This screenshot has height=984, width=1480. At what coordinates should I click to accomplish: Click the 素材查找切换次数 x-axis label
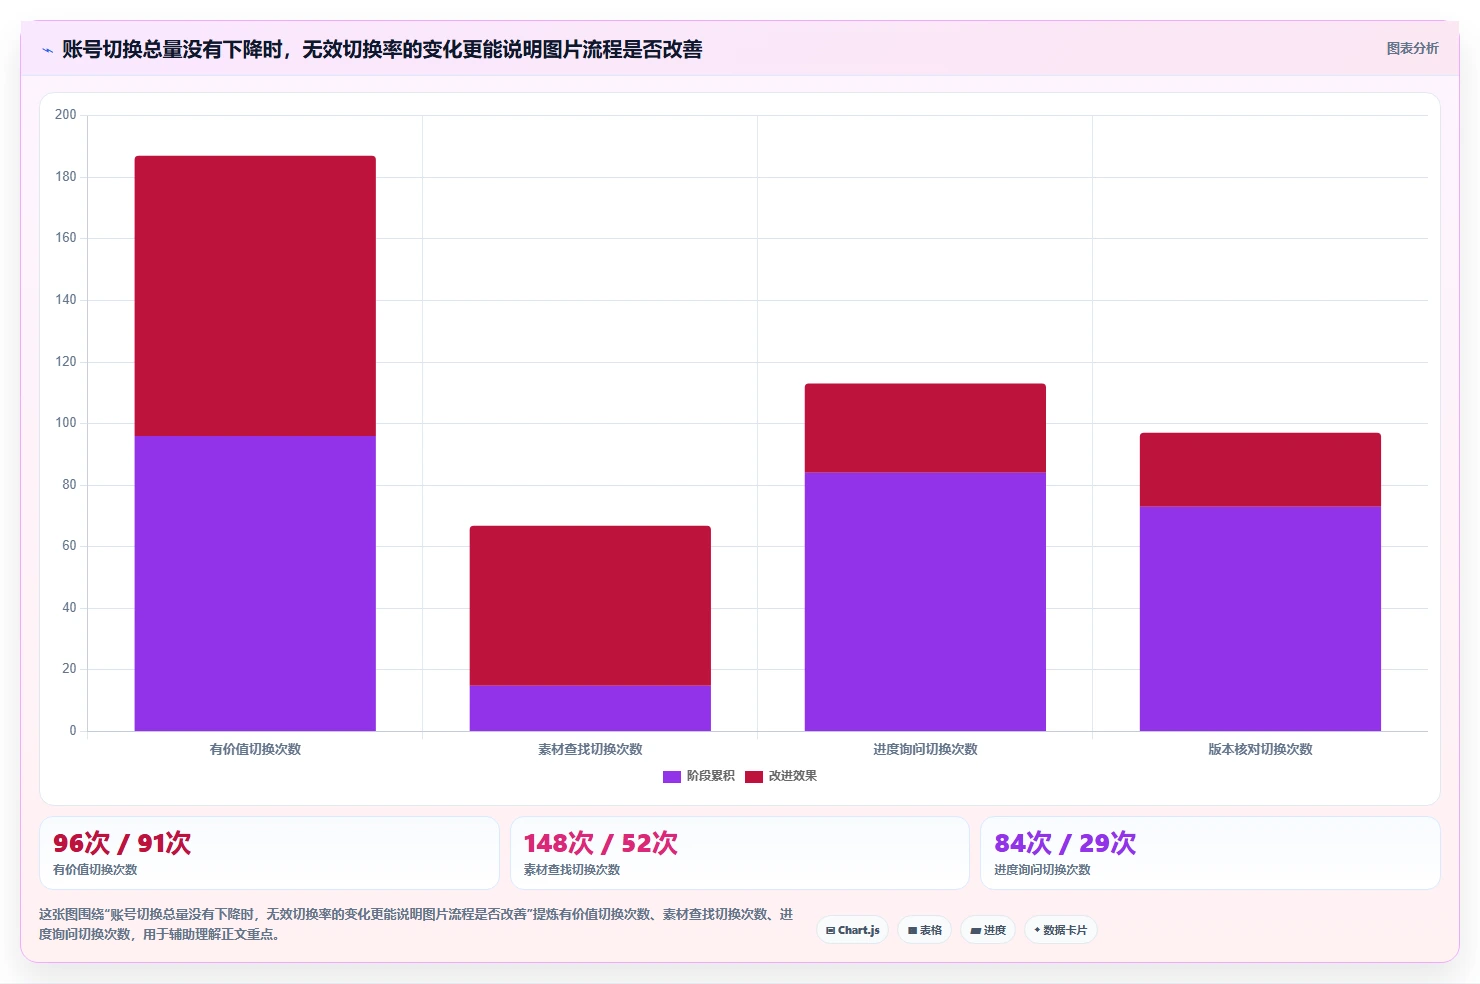tap(590, 749)
